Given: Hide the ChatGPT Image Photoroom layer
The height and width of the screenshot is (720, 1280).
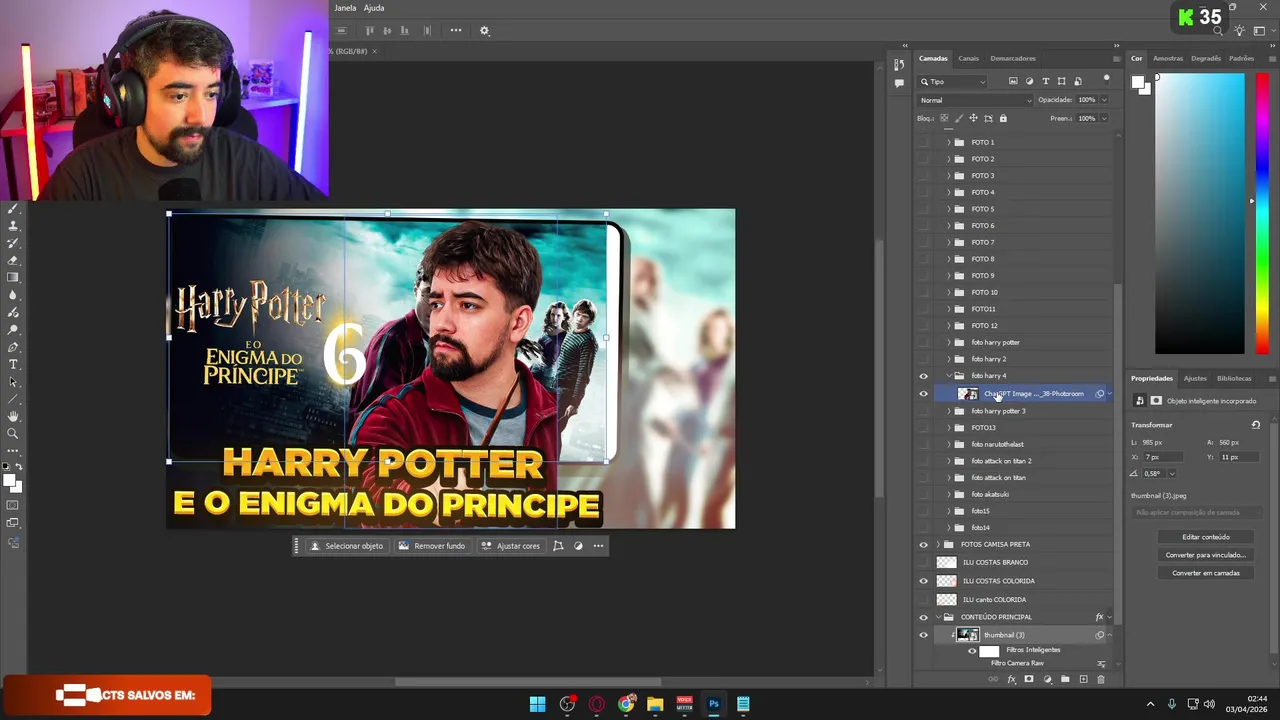Looking at the screenshot, I should (x=923, y=394).
